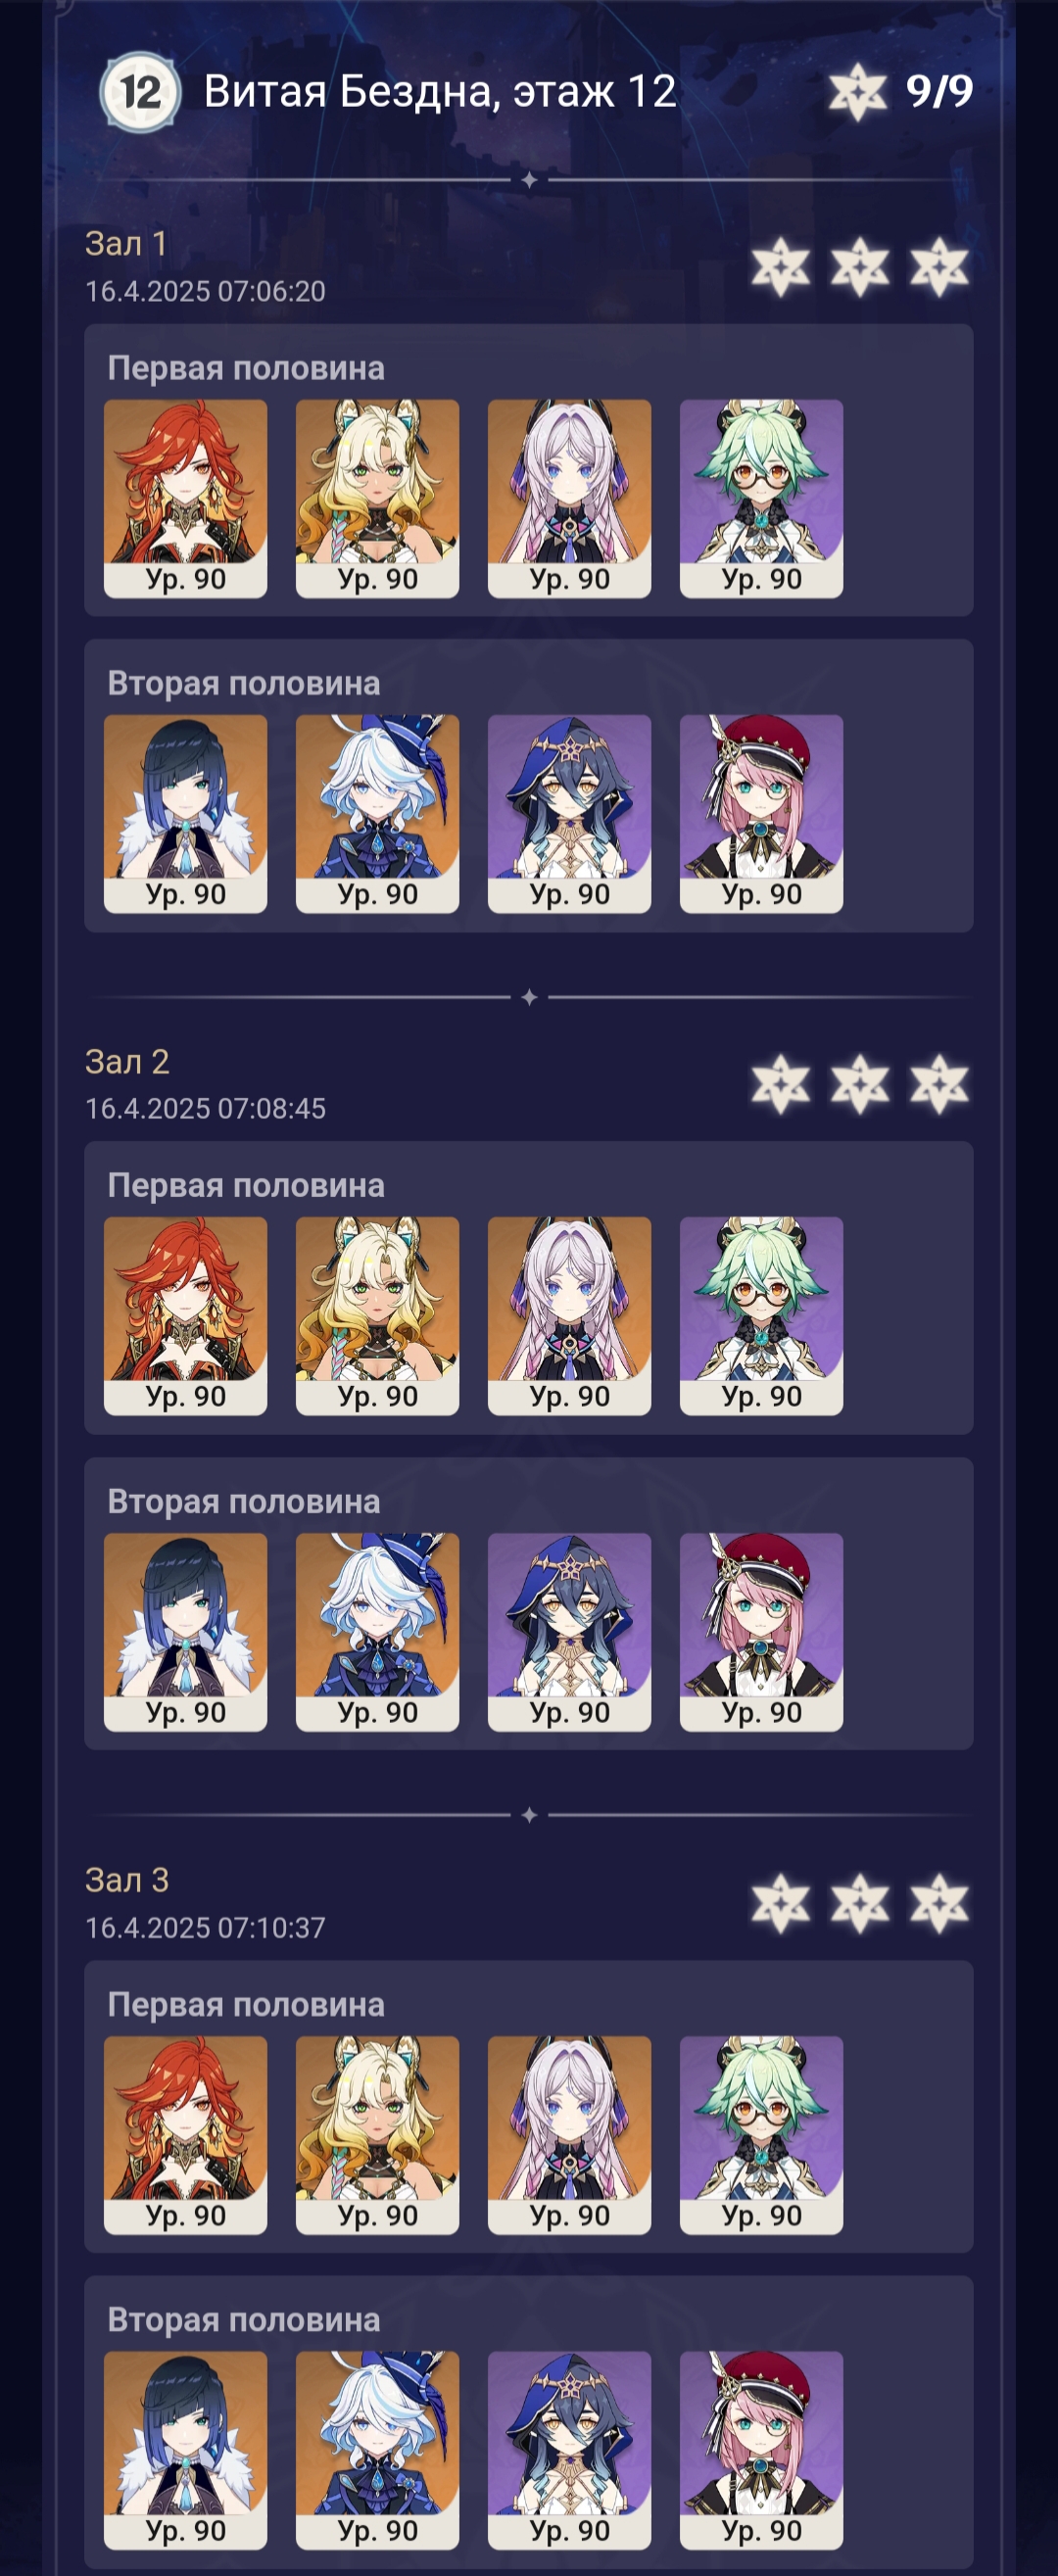Tap the Витая Бездна, этаж 12 title

point(440,92)
